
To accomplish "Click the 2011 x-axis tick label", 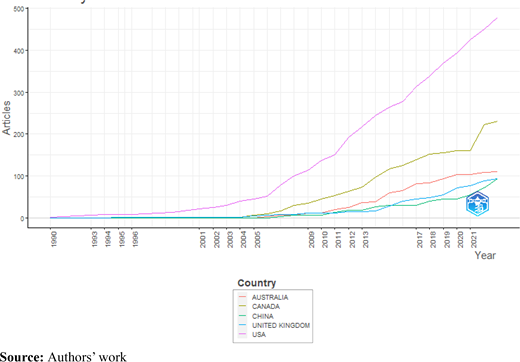I will click(x=338, y=239).
